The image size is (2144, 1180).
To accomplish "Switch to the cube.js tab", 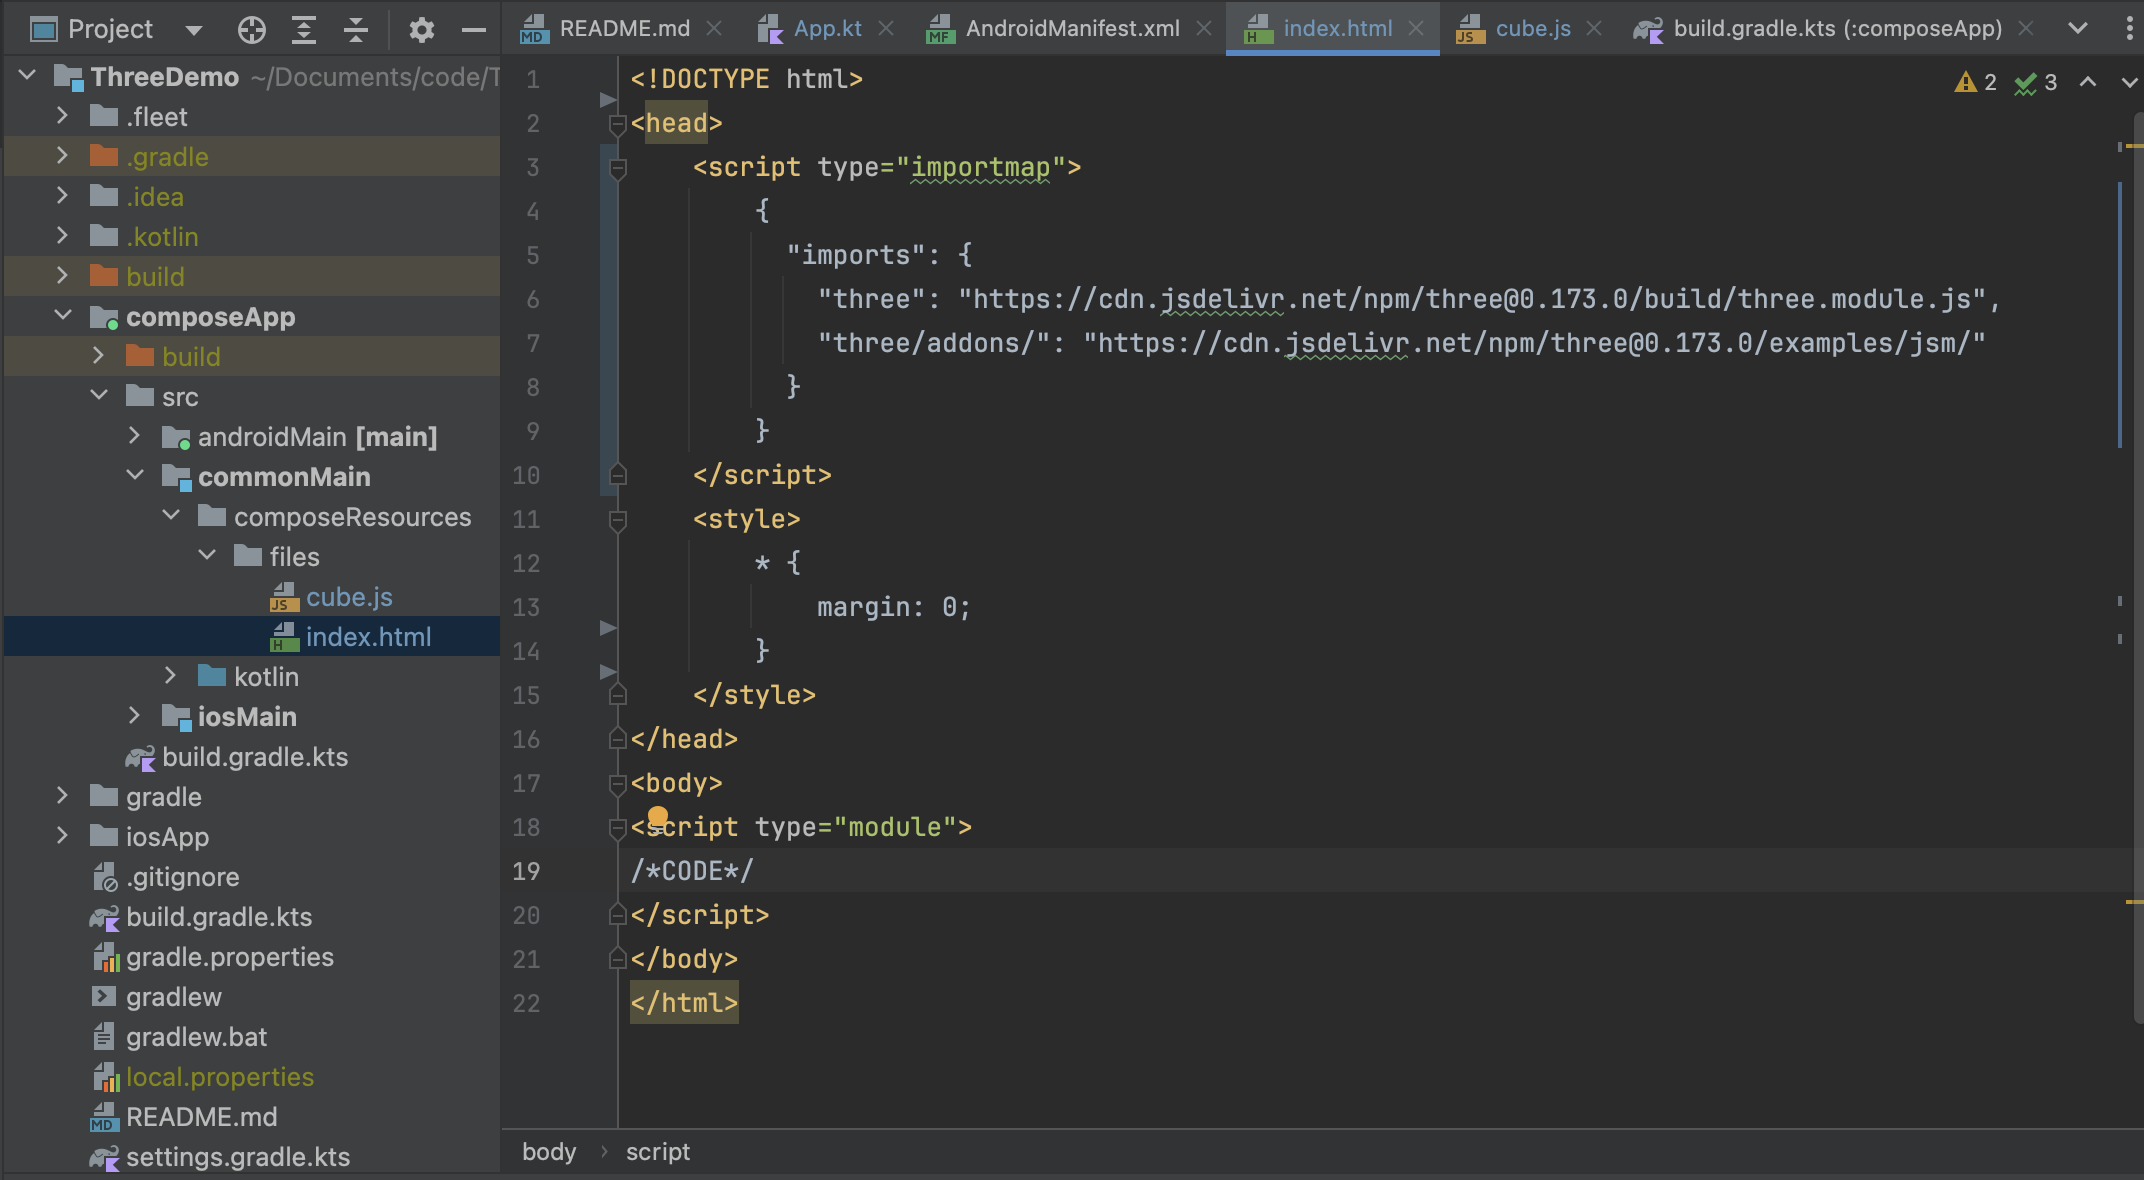I will [1532, 28].
